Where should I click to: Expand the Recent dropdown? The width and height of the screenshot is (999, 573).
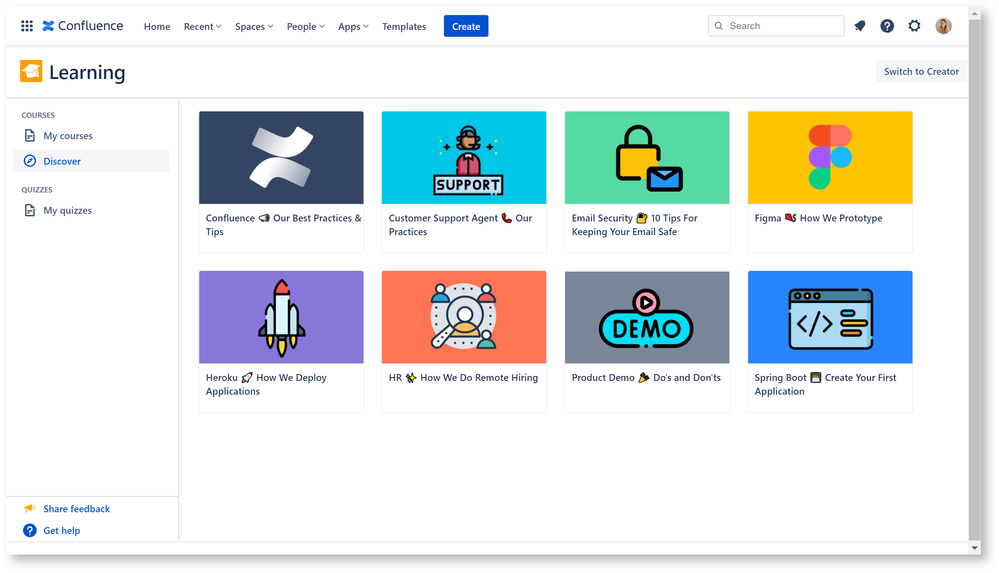pos(203,27)
